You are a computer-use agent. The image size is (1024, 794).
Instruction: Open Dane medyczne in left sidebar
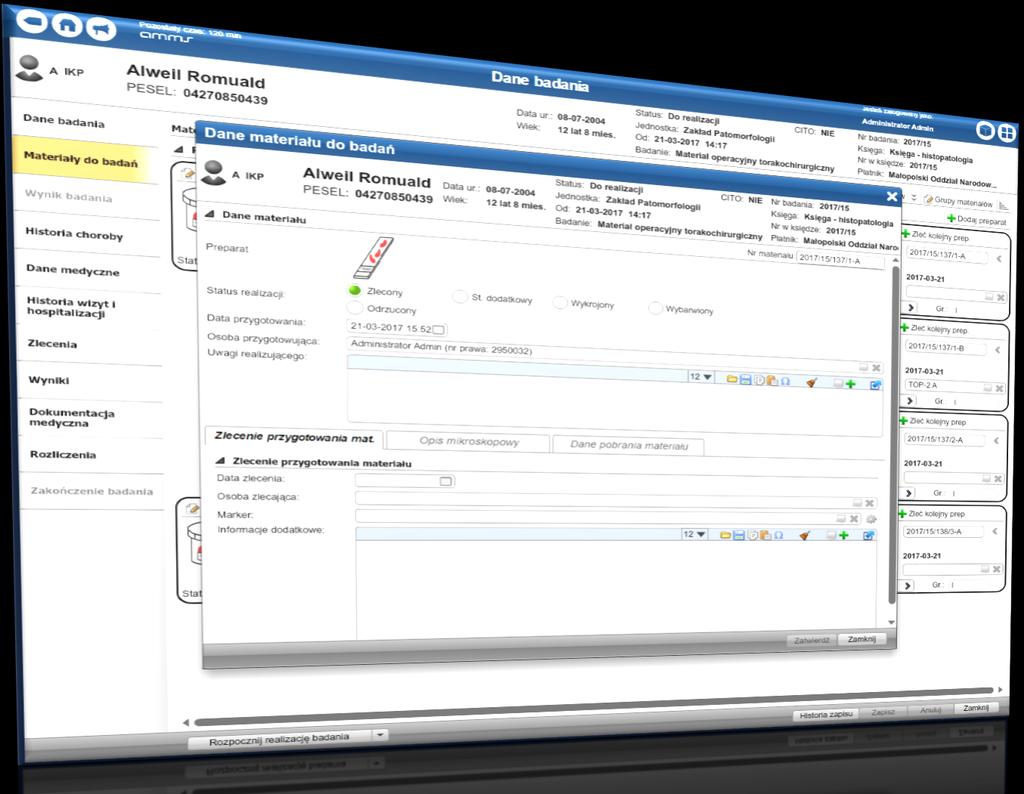(x=72, y=270)
